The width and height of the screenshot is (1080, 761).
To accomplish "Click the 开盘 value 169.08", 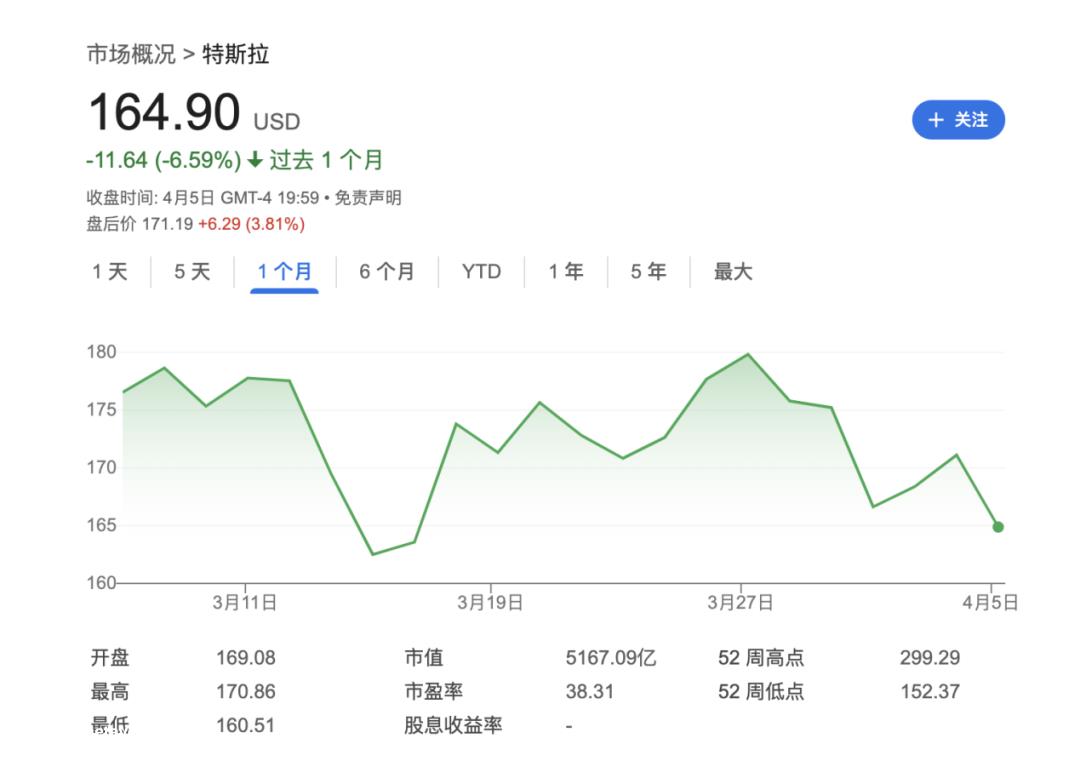I will (246, 658).
